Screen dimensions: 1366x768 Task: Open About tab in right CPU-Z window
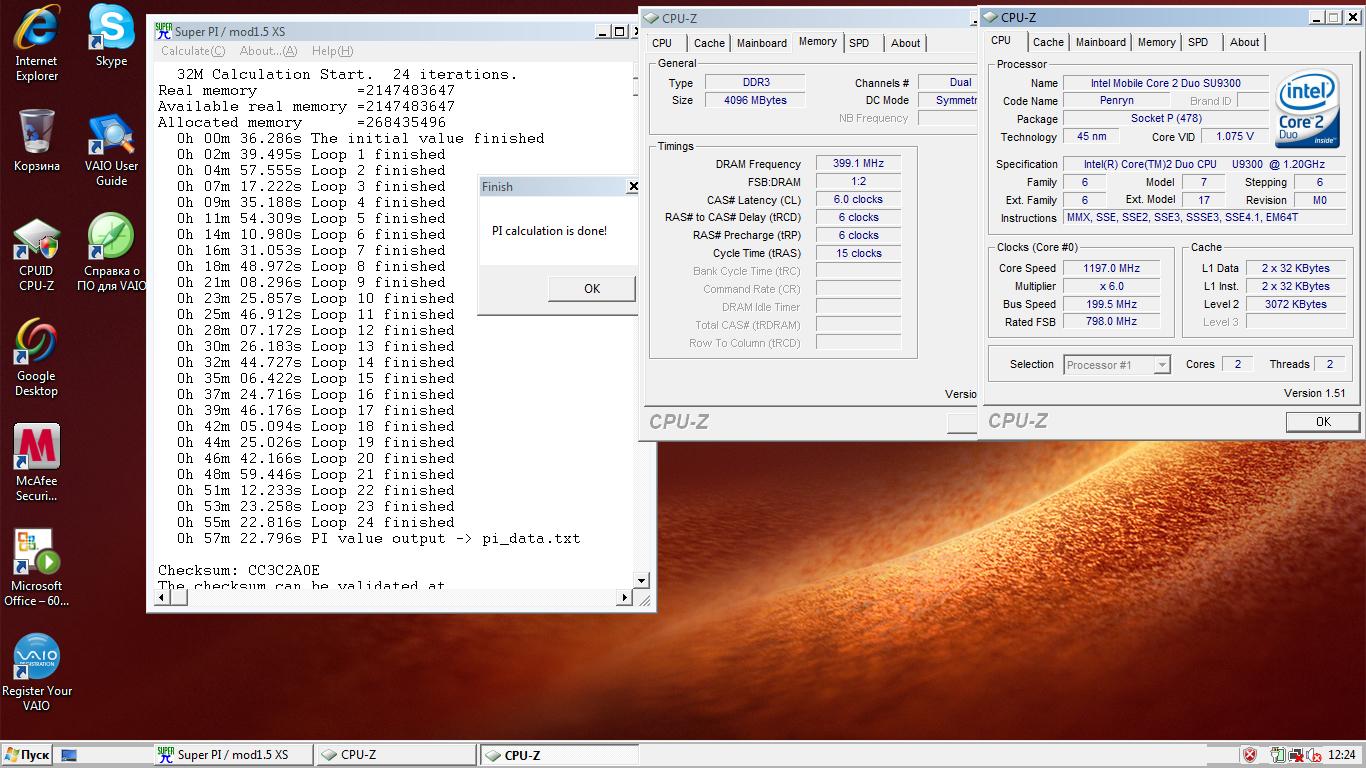[1244, 42]
